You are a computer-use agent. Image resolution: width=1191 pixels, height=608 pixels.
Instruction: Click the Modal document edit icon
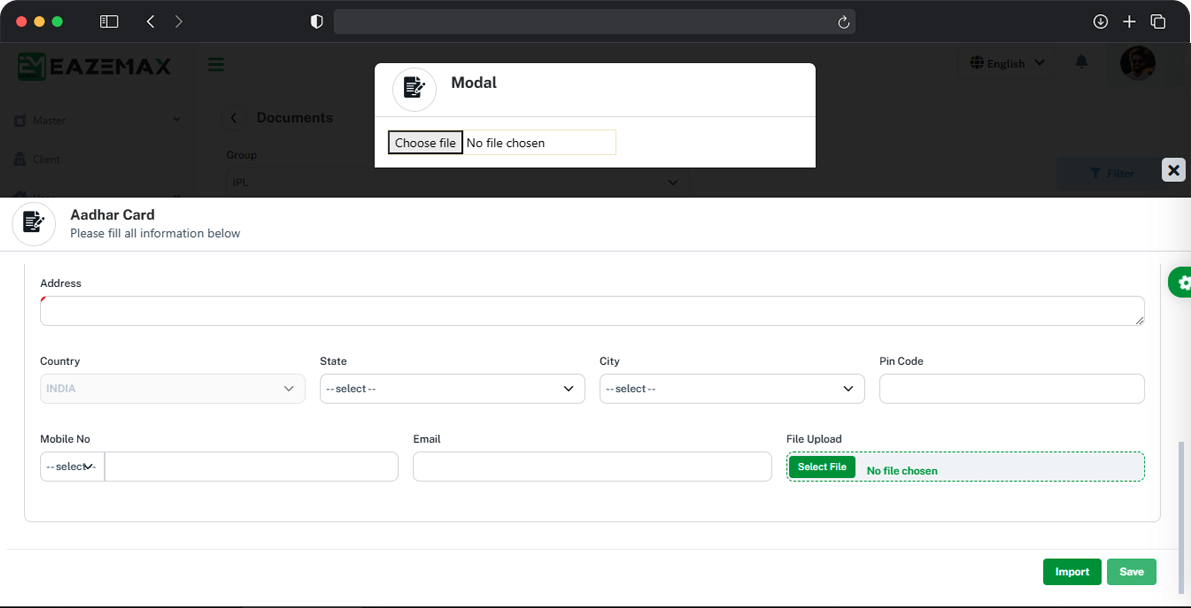pos(414,89)
